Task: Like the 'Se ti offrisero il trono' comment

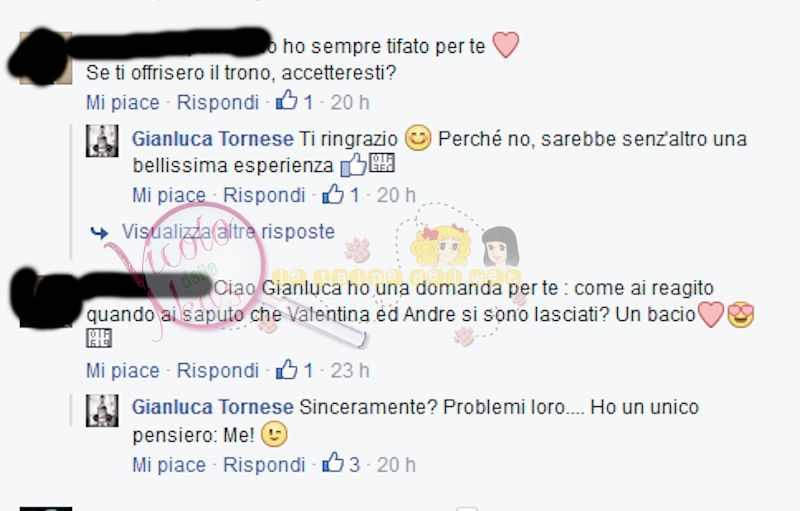Action: click(x=123, y=102)
